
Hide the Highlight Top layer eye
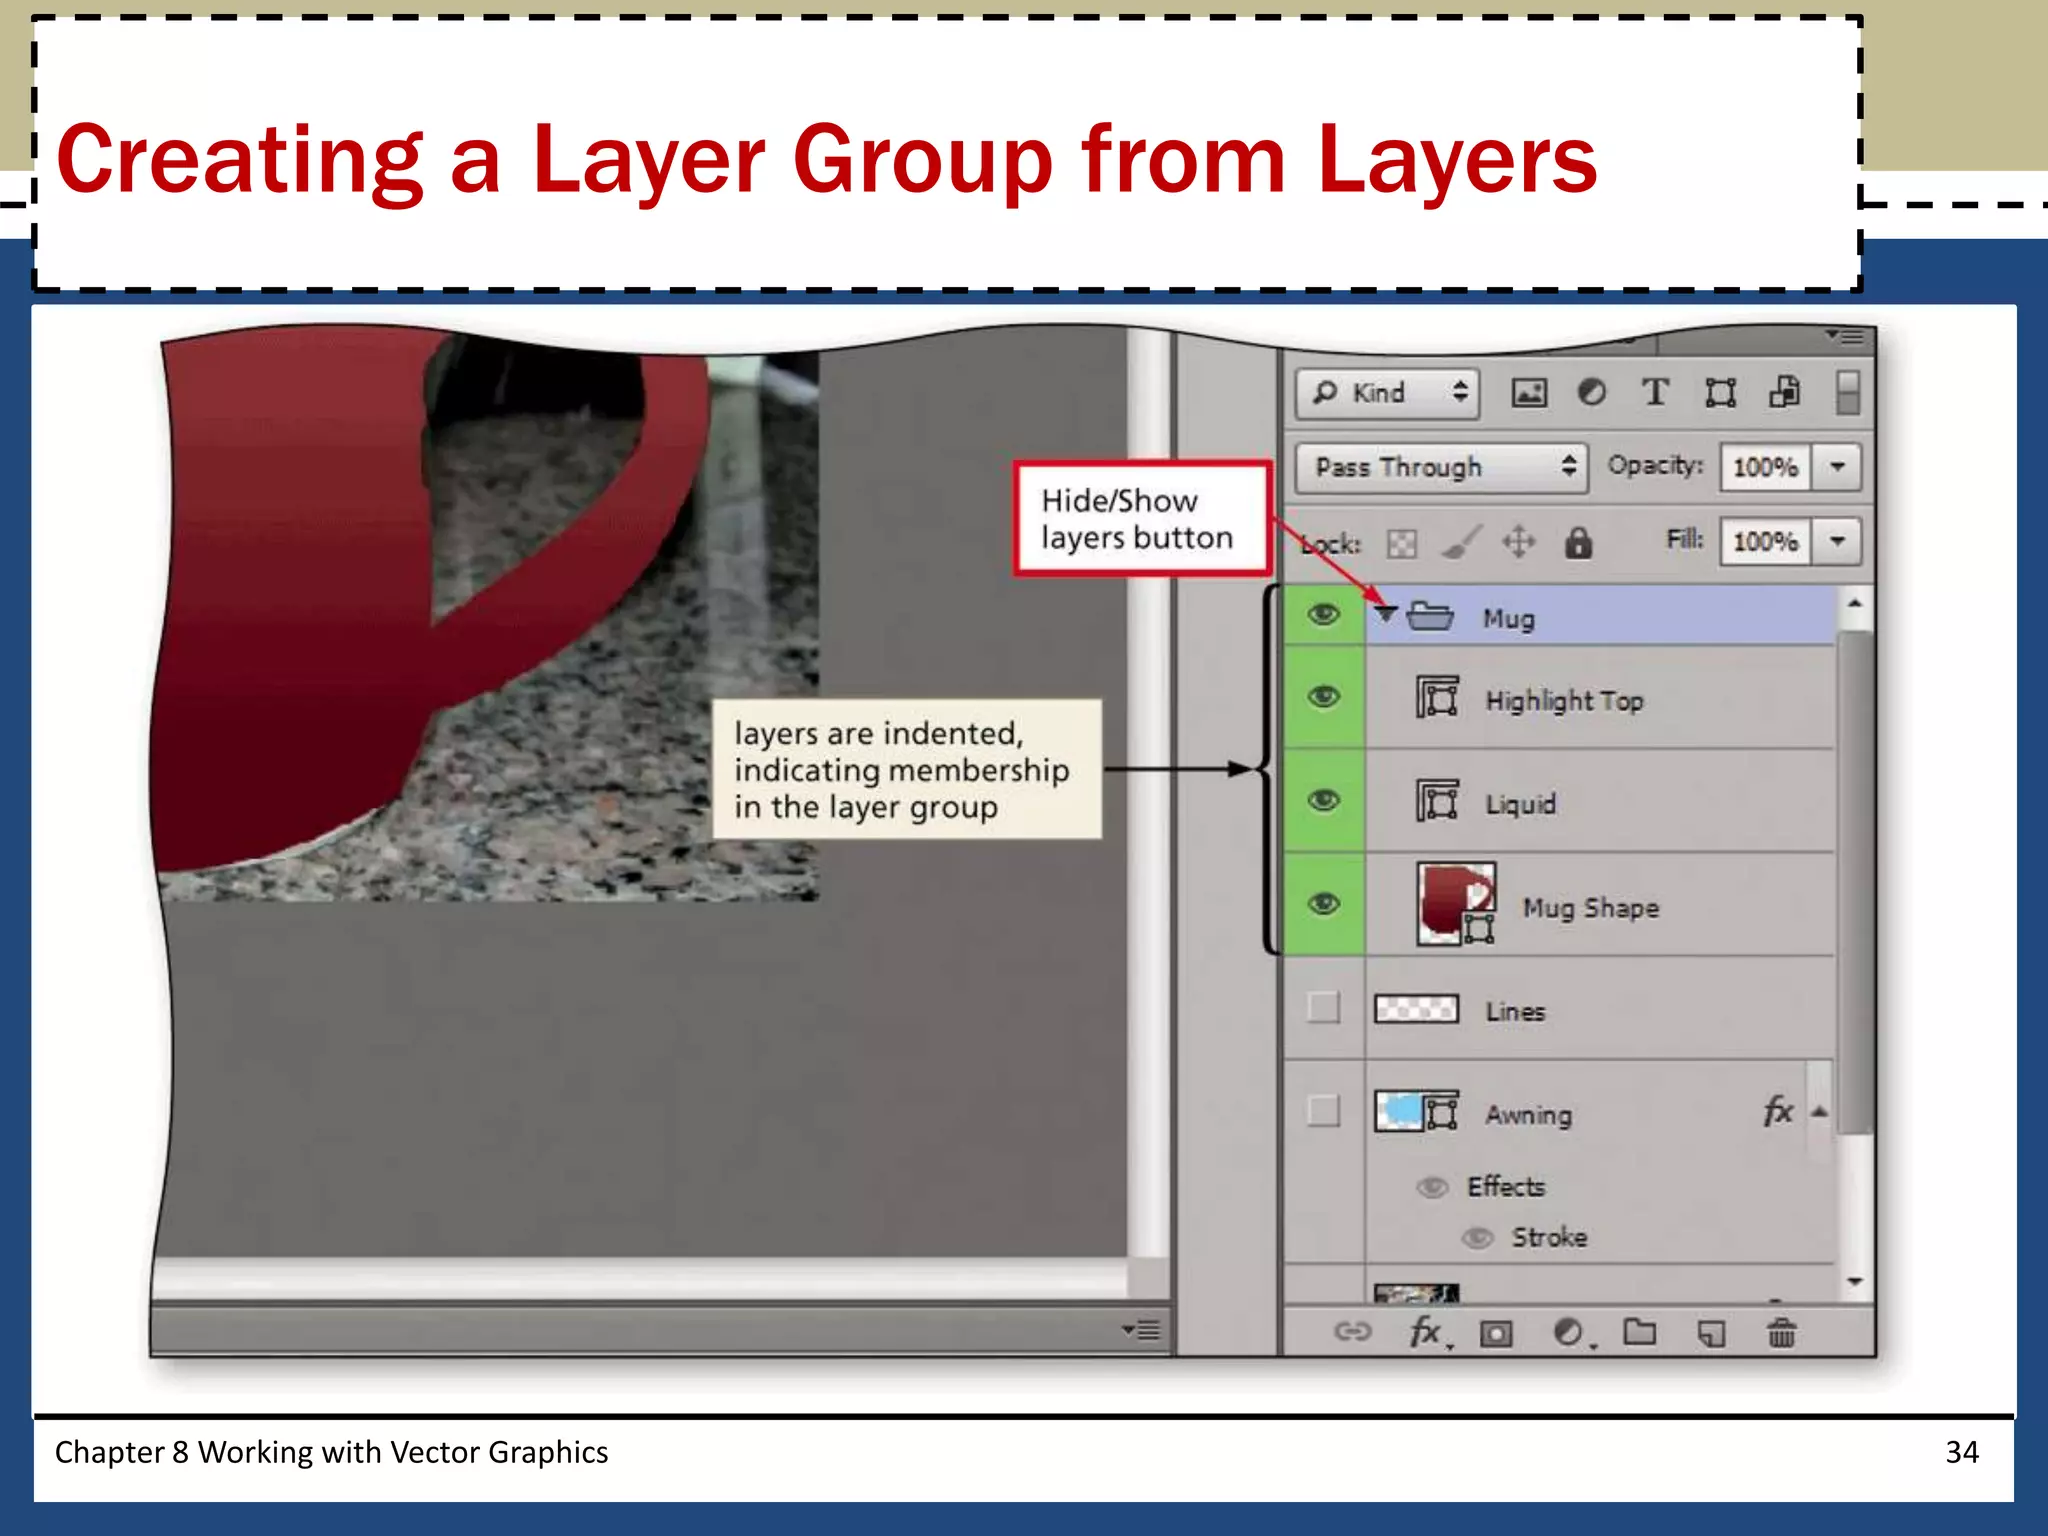1324,697
